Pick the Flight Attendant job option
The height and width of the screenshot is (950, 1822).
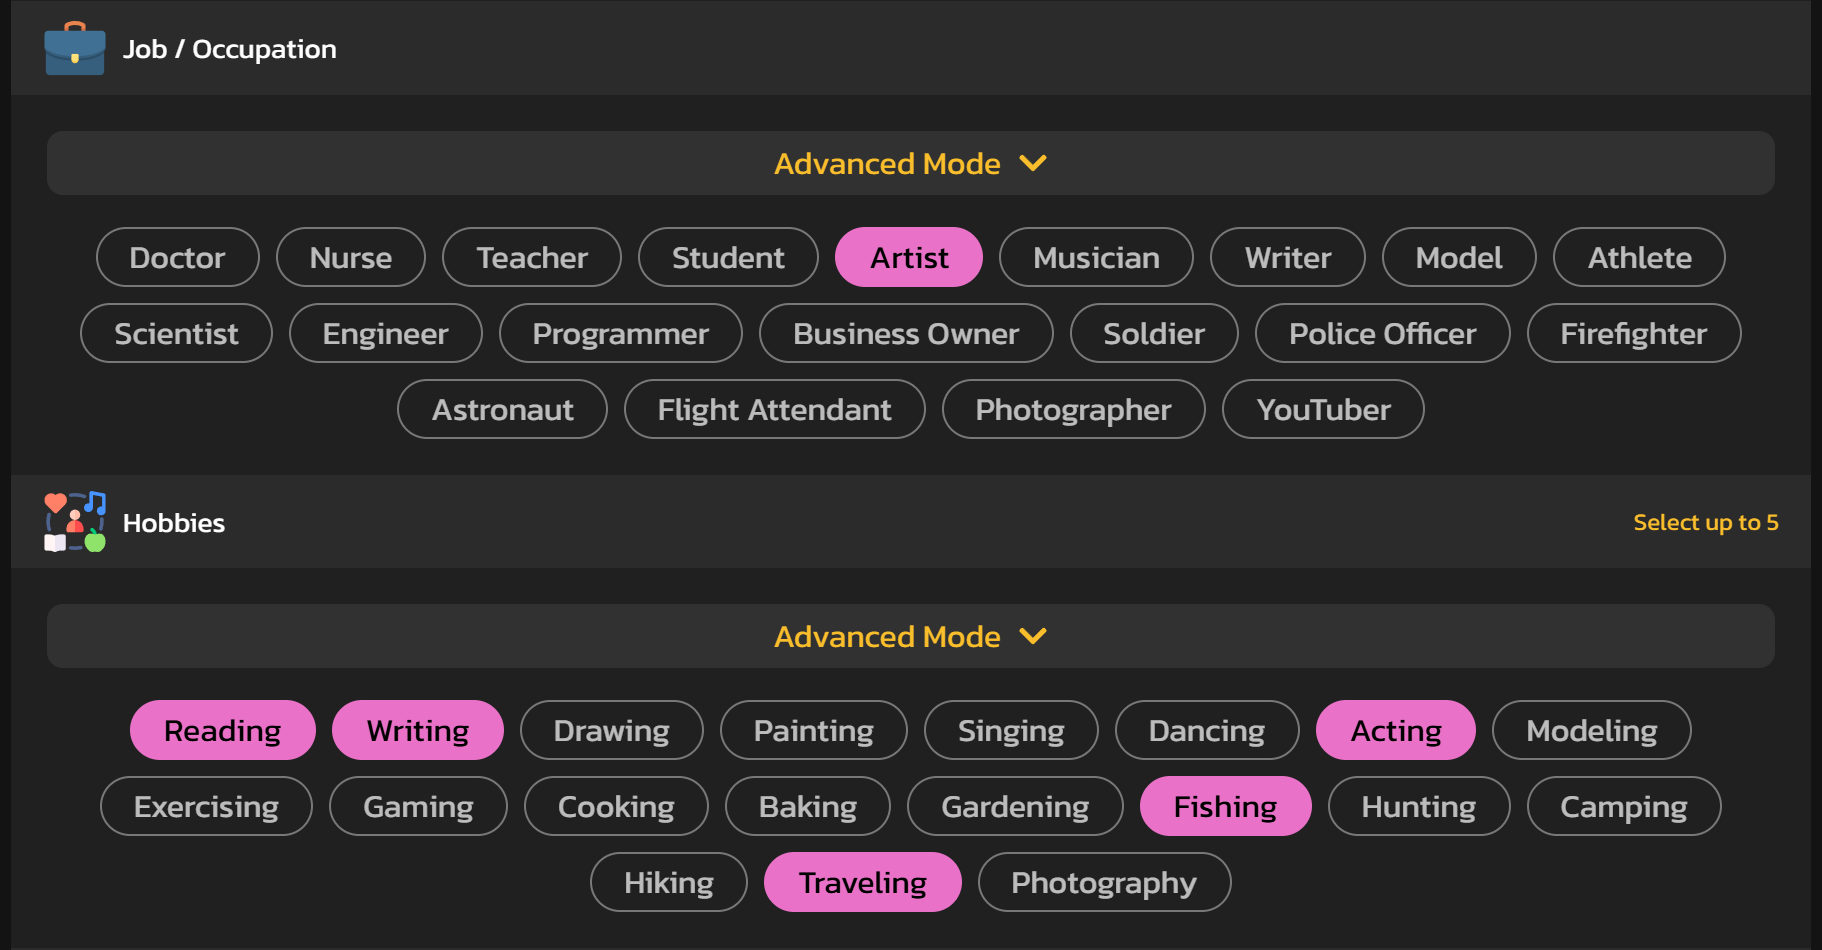775,409
